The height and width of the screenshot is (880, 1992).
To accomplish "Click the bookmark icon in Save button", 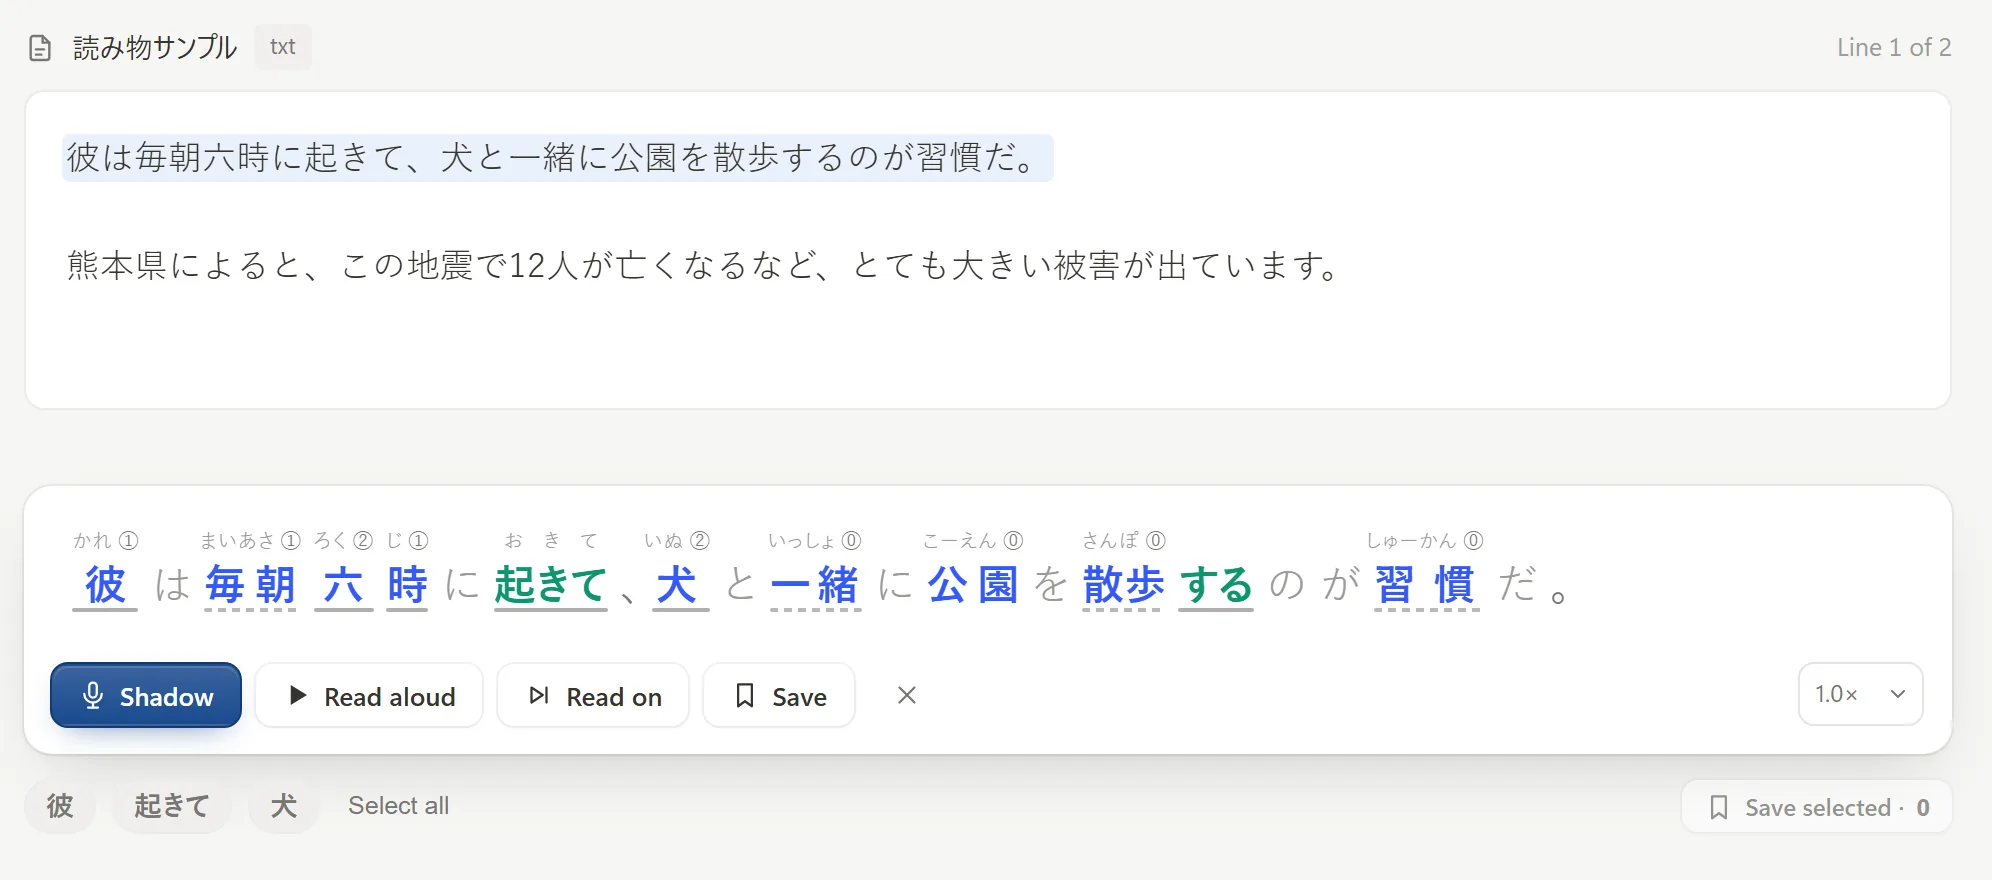I will click(745, 695).
